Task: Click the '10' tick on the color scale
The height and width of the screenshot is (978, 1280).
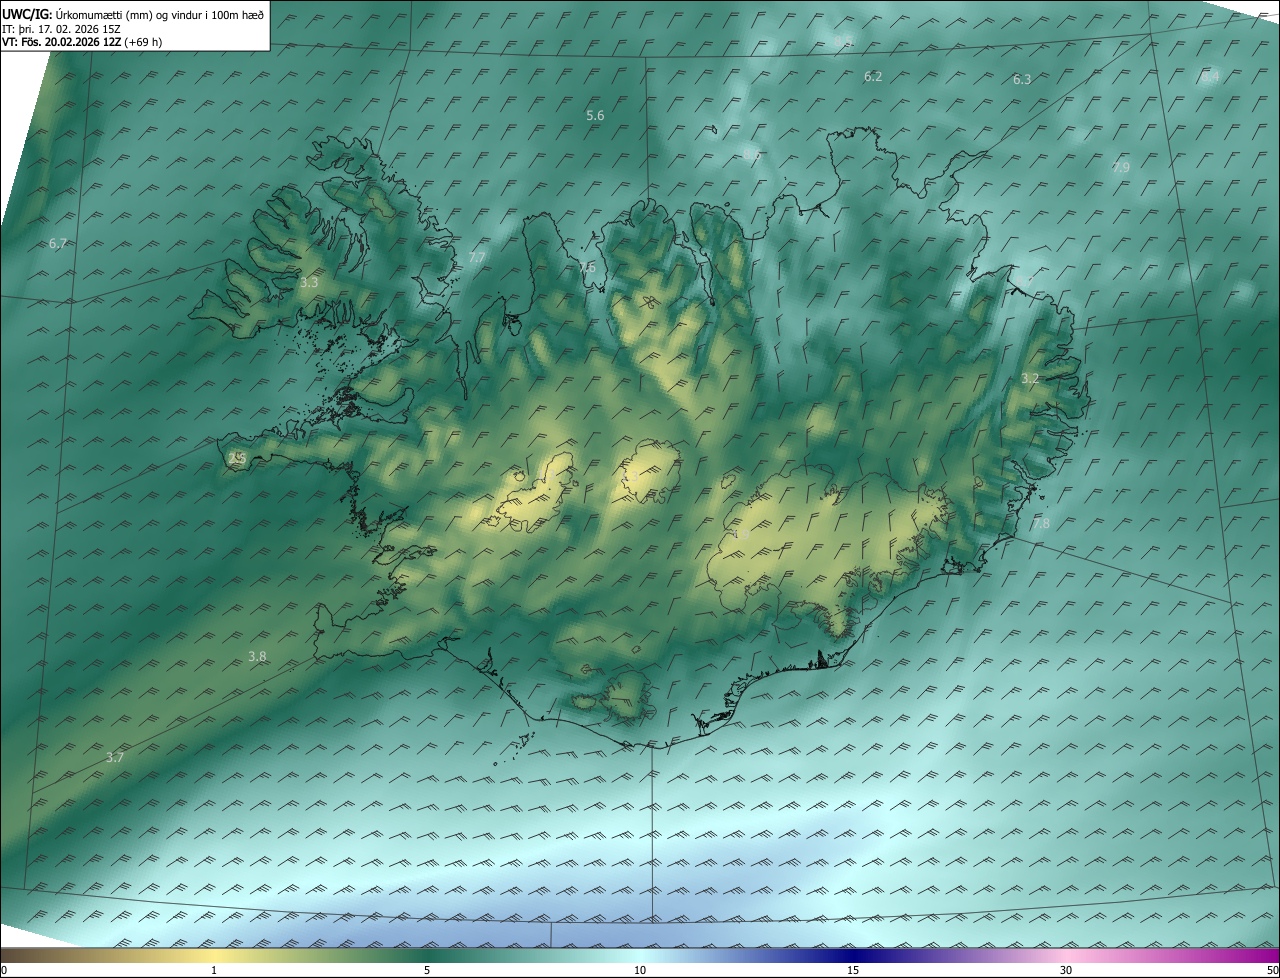Action: pyautogui.click(x=640, y=970)
